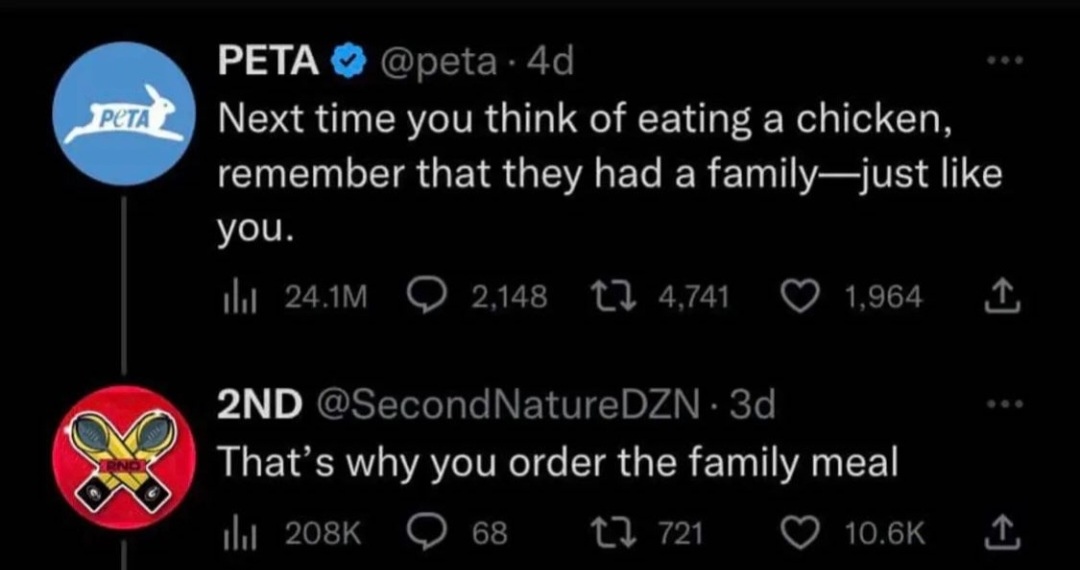Click PETA's blue verified badge
Image resolution: width=1080 pixels, height=570 pixels.
tap(342, 64)
